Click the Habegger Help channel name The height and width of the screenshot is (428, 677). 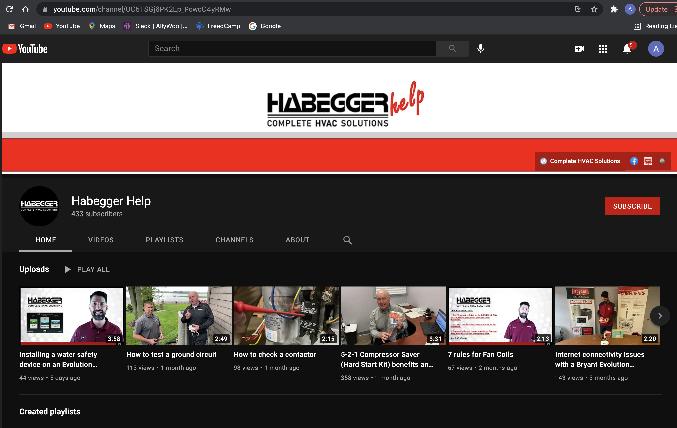coord(111,201)
